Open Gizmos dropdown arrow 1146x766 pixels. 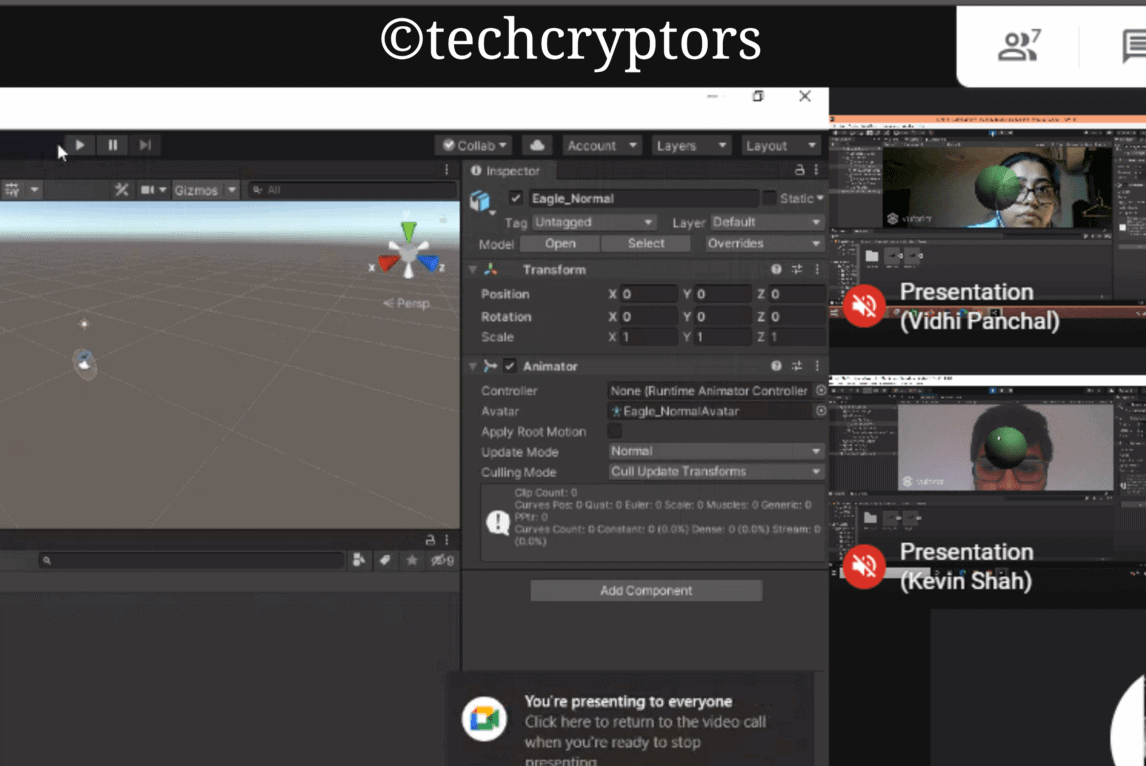[232, 190]
